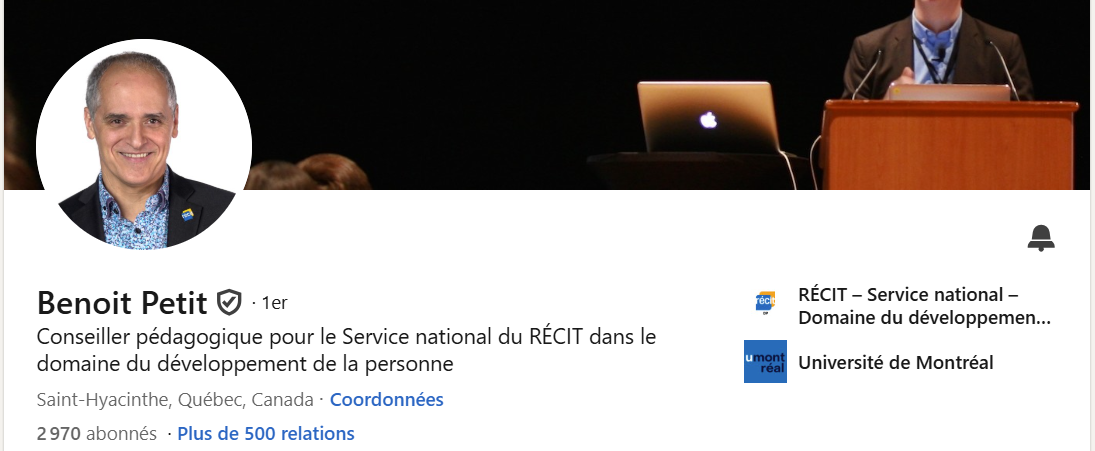The width and height of the screenshot is (1095, 451).
Task: Open RÉCIT – Service national experience entry
Action: (924, 306)
